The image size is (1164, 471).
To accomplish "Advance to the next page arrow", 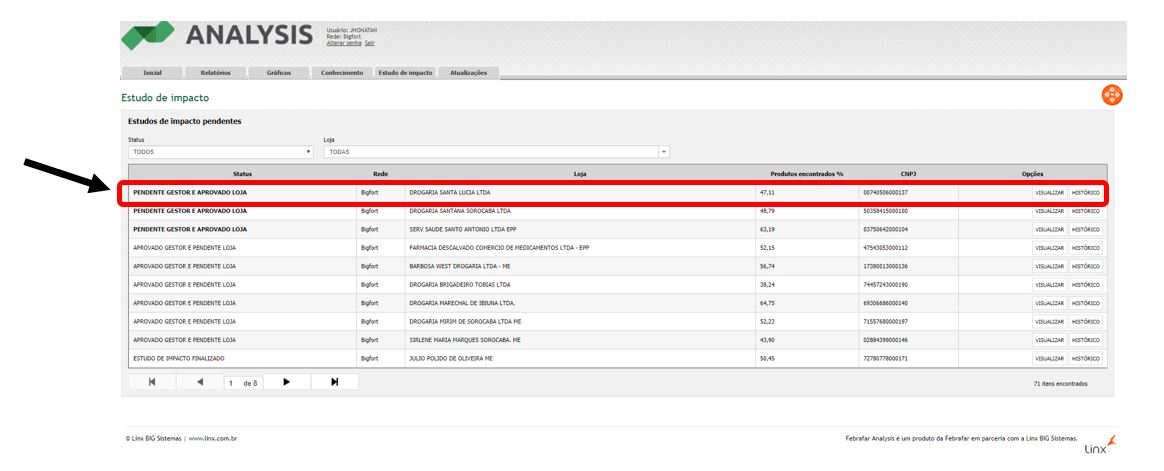I will (287, 382).
